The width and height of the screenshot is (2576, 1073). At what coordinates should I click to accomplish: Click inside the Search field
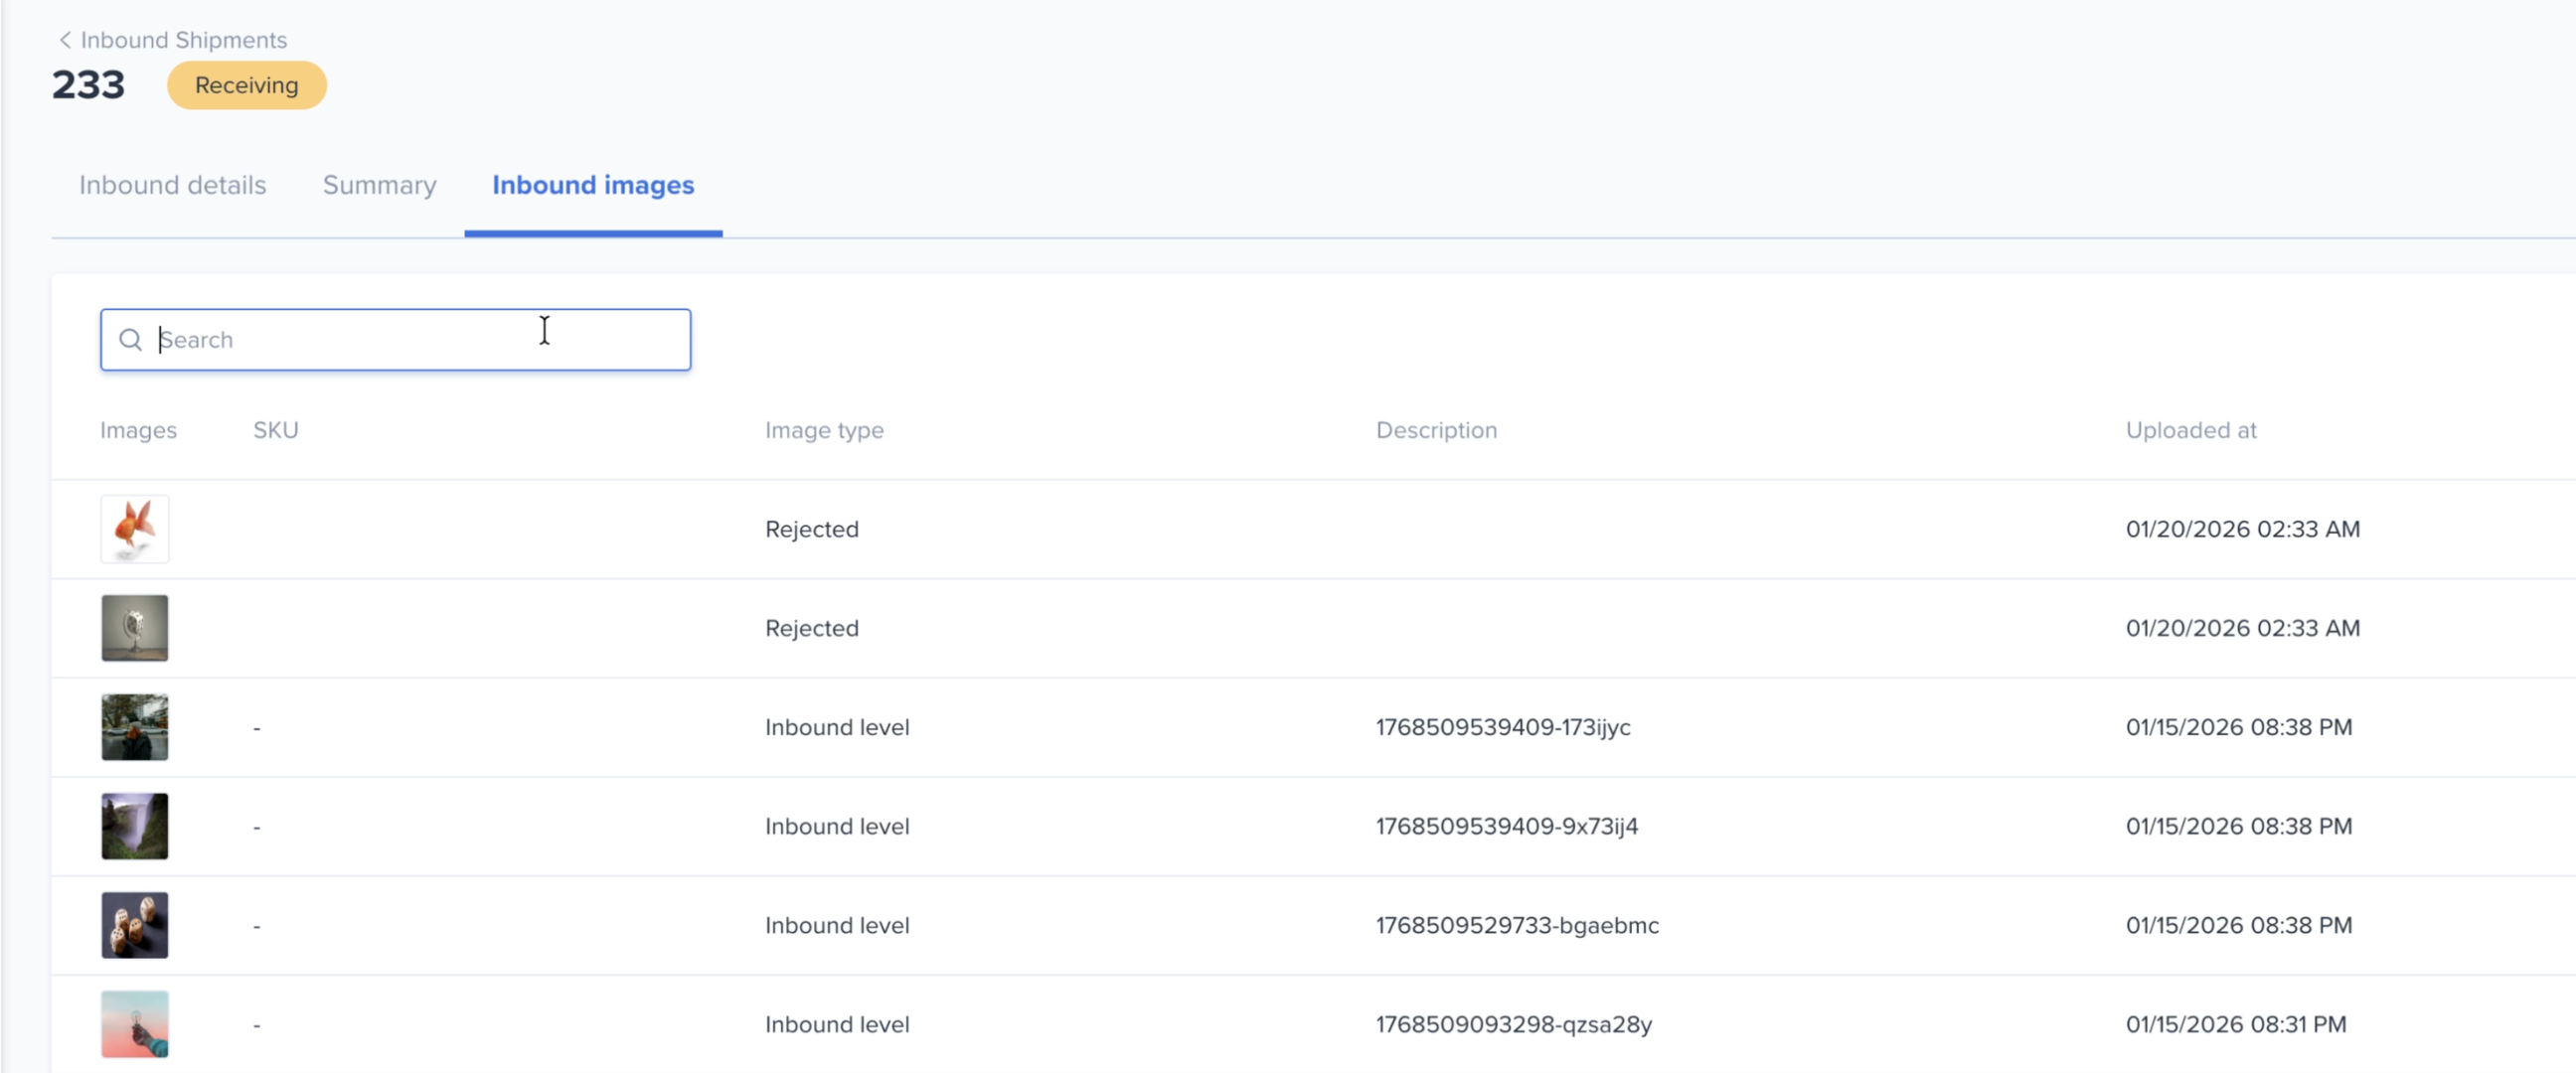[395, 340]
